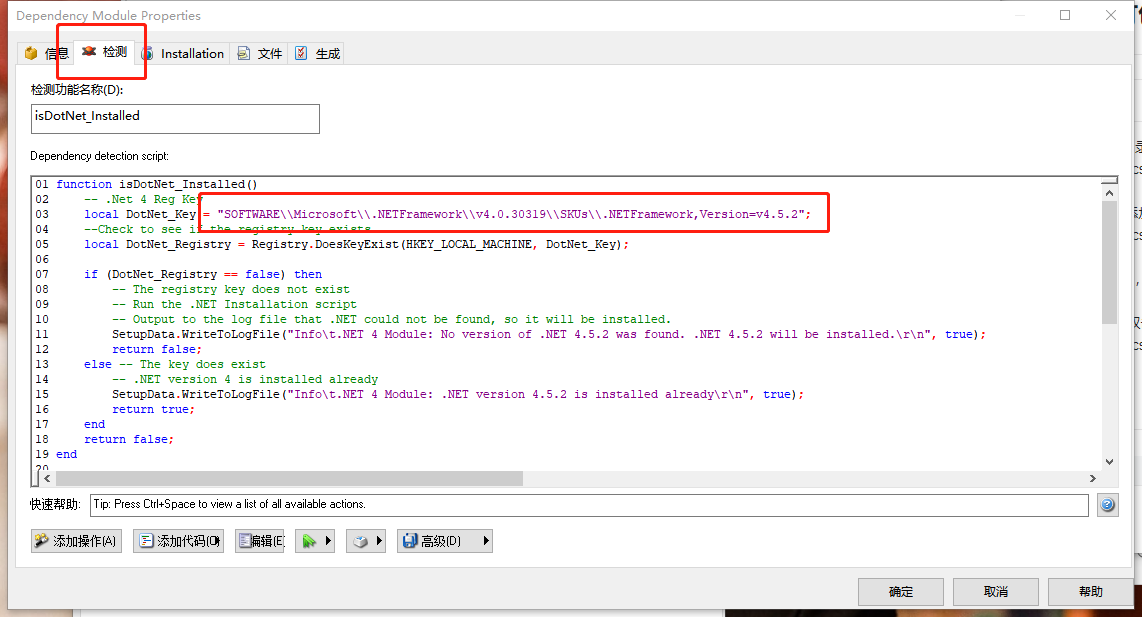Switch to the 生成 tab

(316, 53)
